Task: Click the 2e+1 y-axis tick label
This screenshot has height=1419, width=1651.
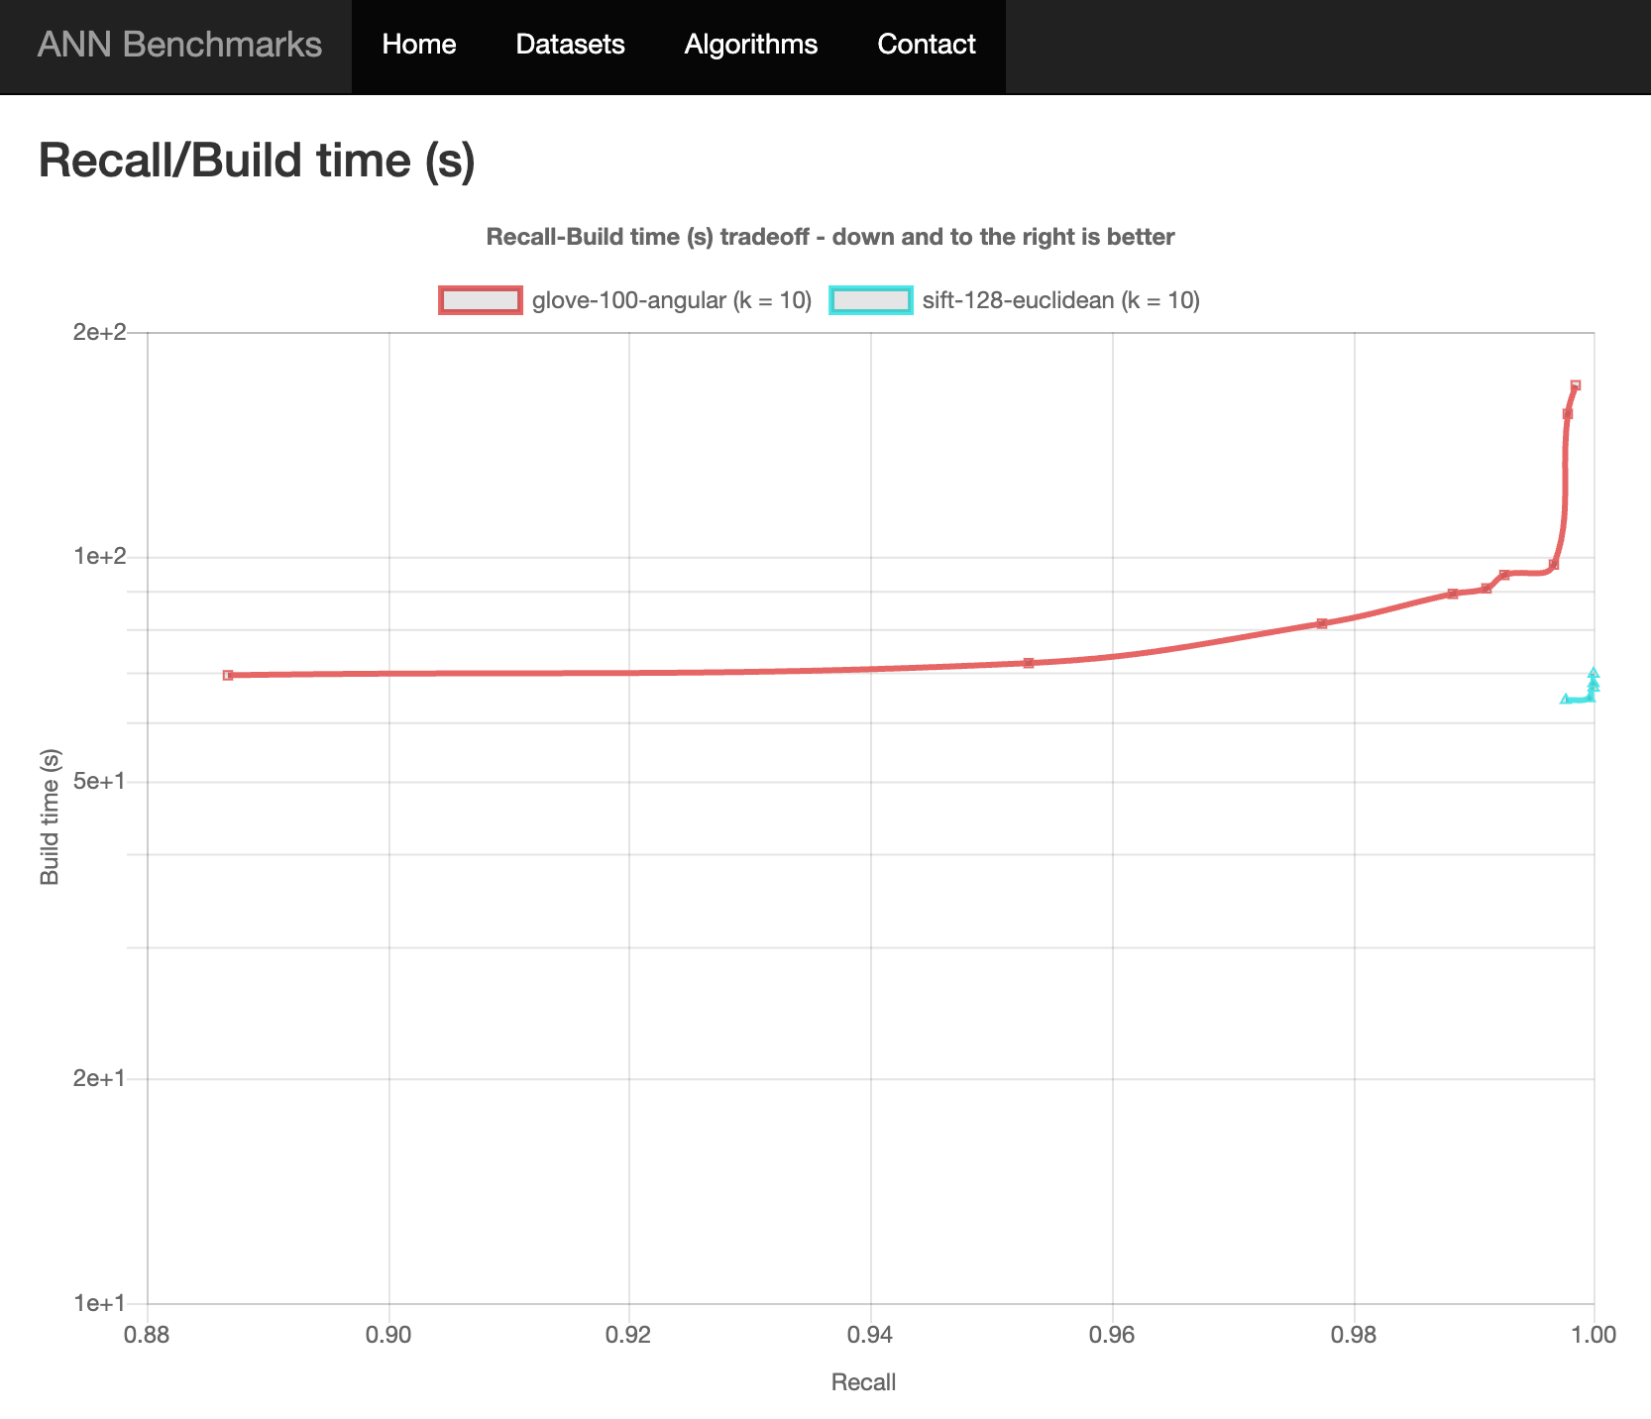Action: (99, 1078)
